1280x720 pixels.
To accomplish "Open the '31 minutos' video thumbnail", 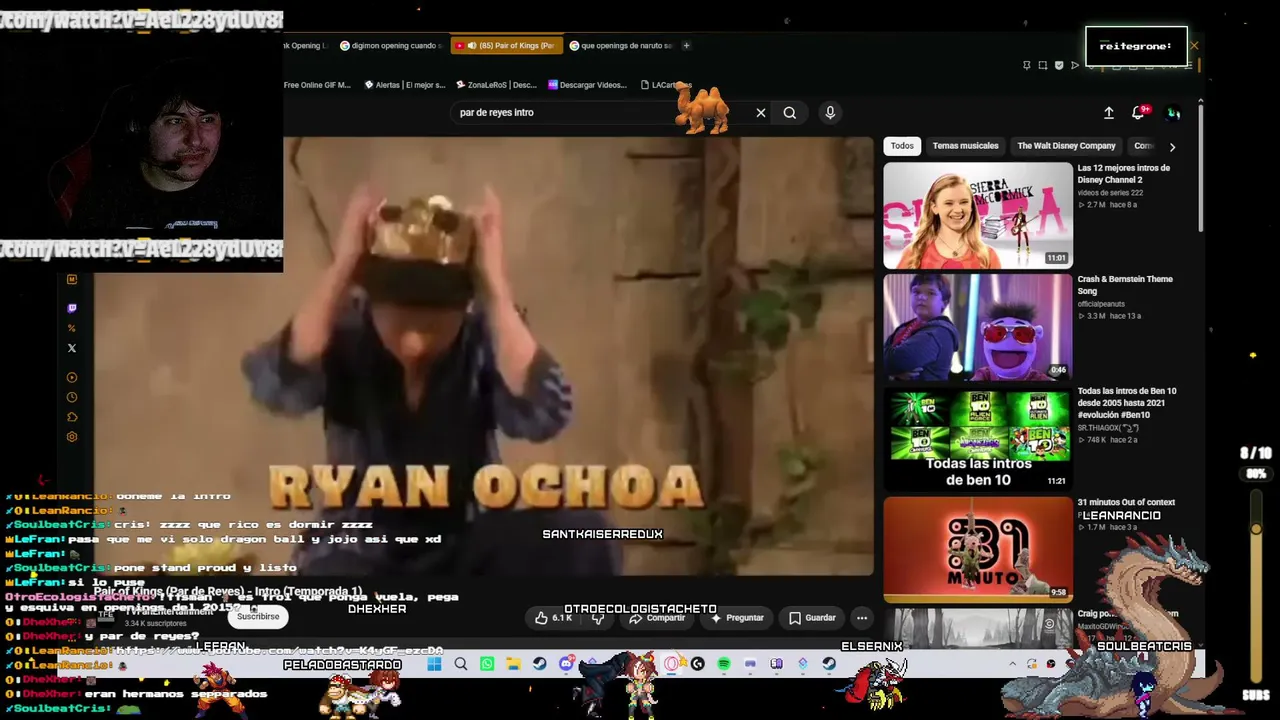I will pyautogui.click(x=978, y=549).
